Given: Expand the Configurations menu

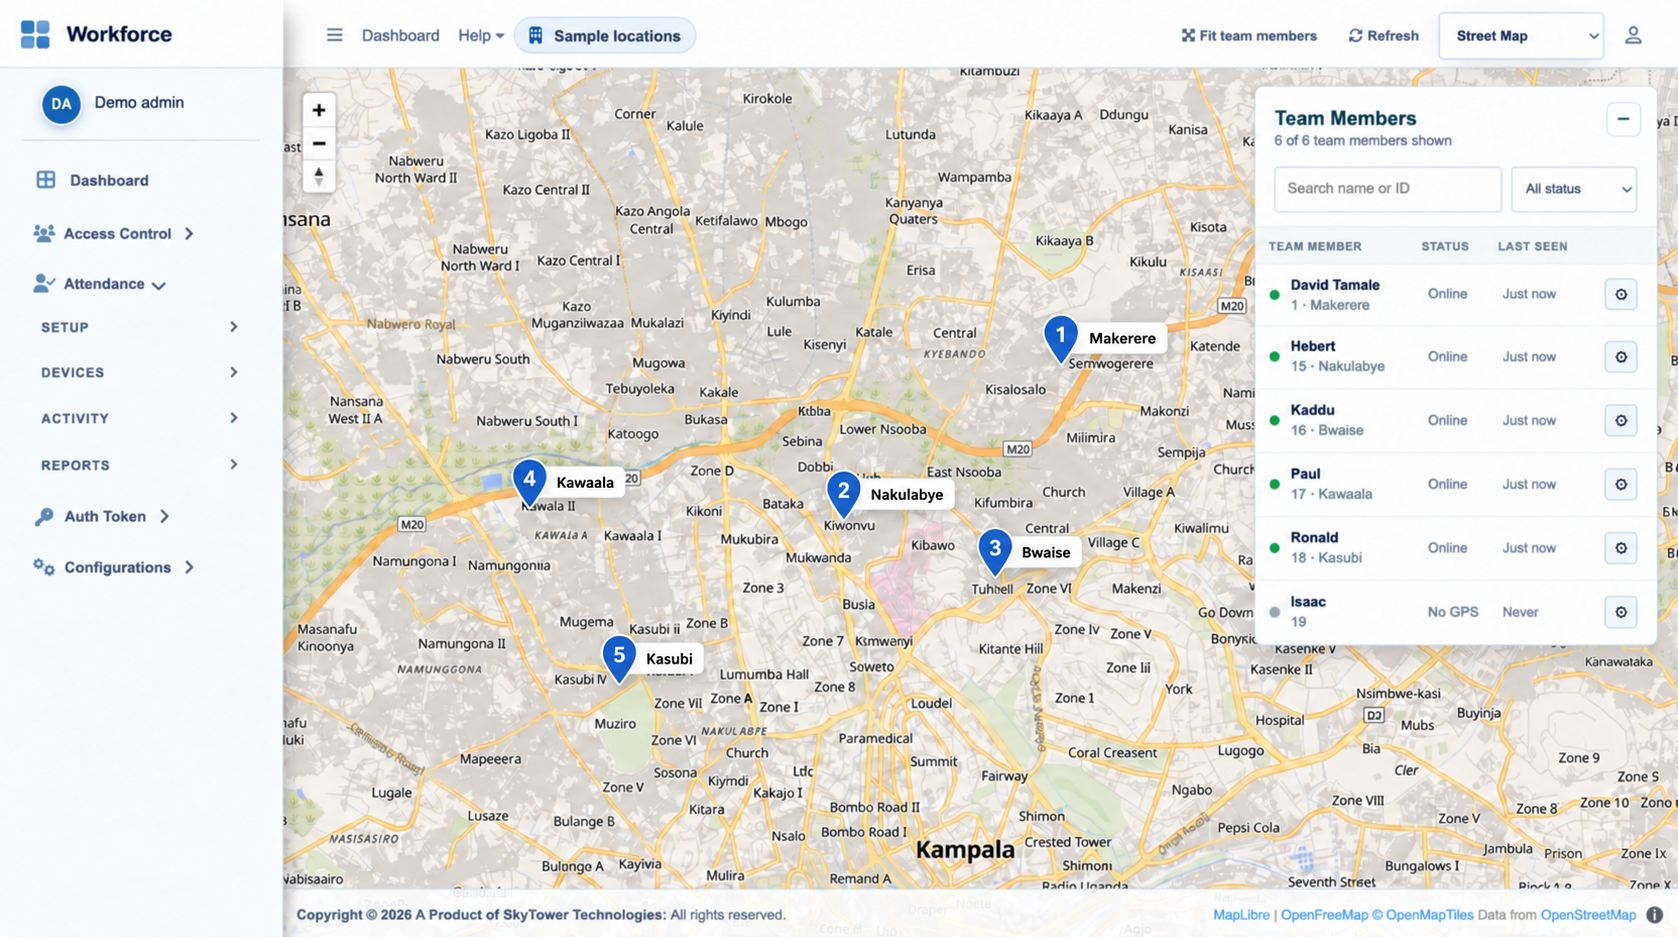Looking at the screenshot, I should pos(114,567).
